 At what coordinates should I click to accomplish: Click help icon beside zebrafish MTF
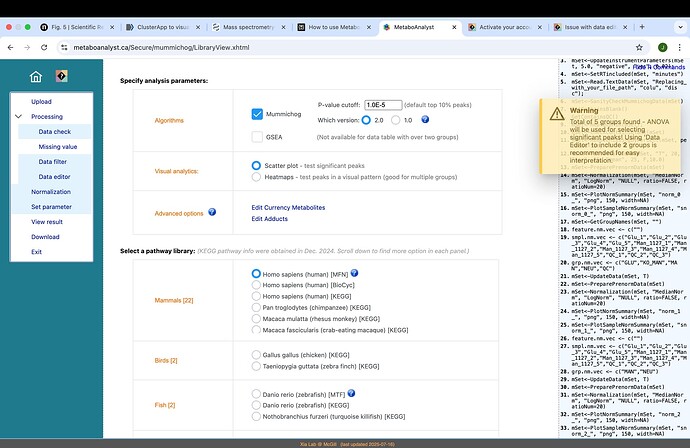point(351,393)
